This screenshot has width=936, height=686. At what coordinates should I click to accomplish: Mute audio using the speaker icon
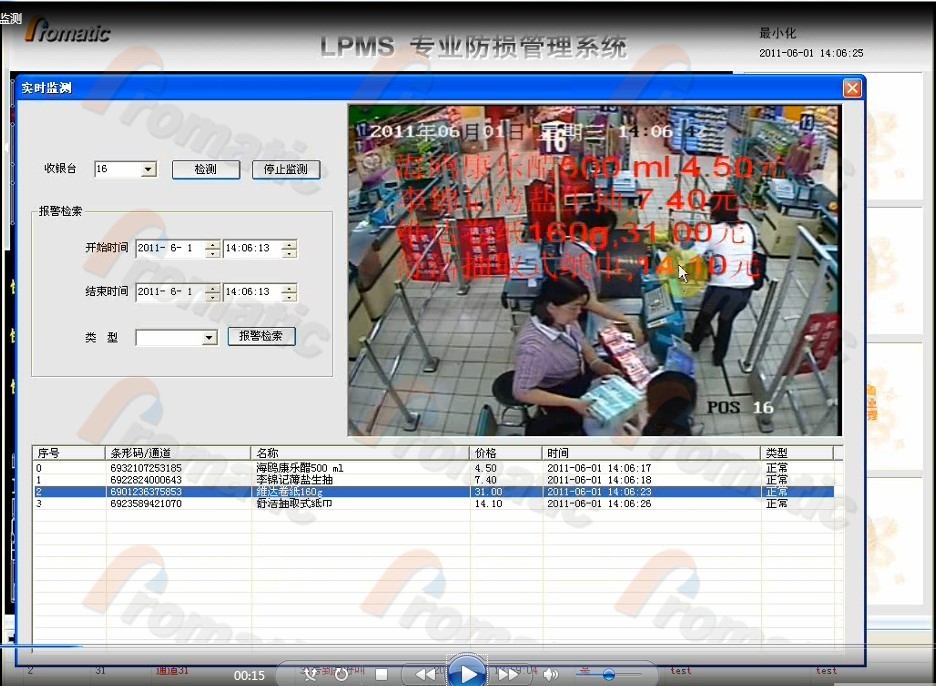[551, 675]
